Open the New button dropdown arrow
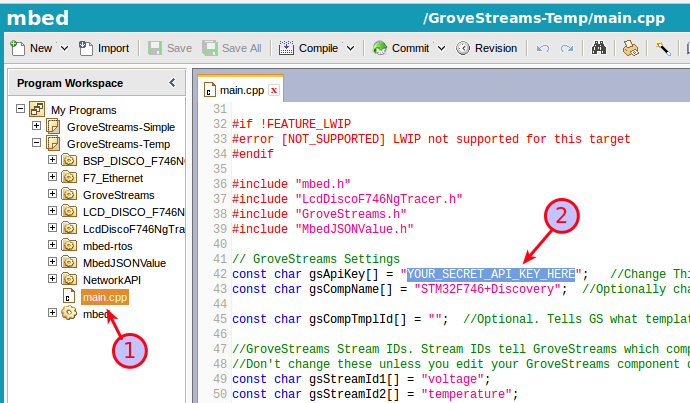This screenshot has height=403, width=690. (x=64, y=48)
